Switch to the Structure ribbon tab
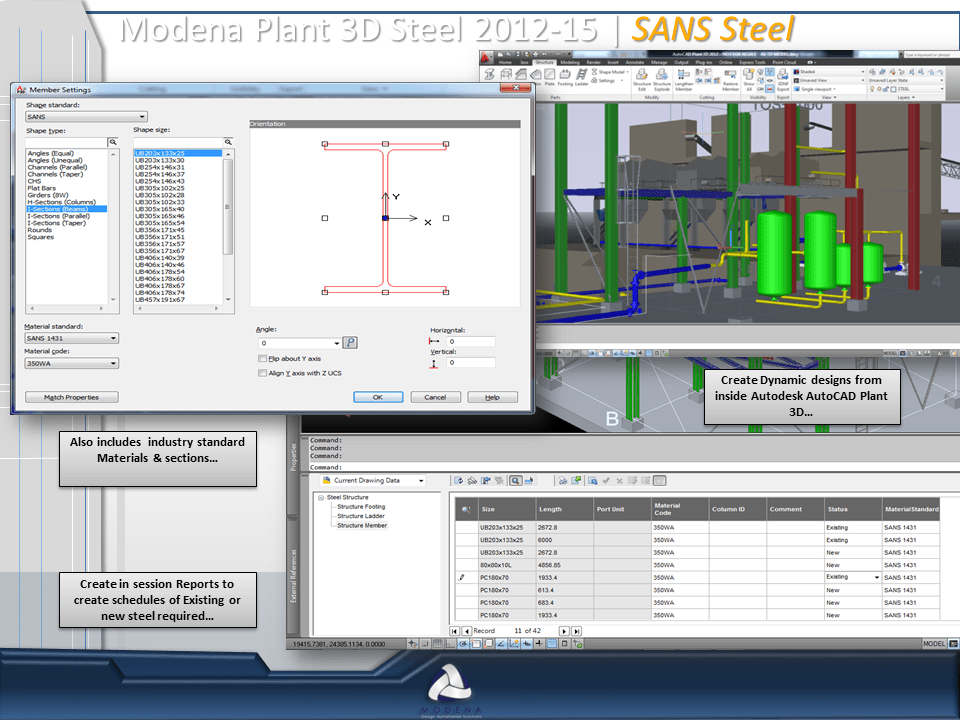 [544, 62]
